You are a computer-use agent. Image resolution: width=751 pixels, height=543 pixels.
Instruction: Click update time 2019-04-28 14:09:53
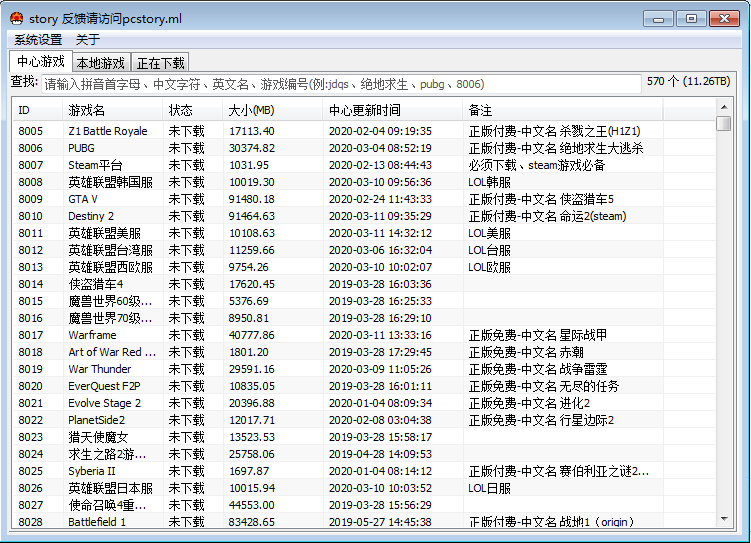380,454
